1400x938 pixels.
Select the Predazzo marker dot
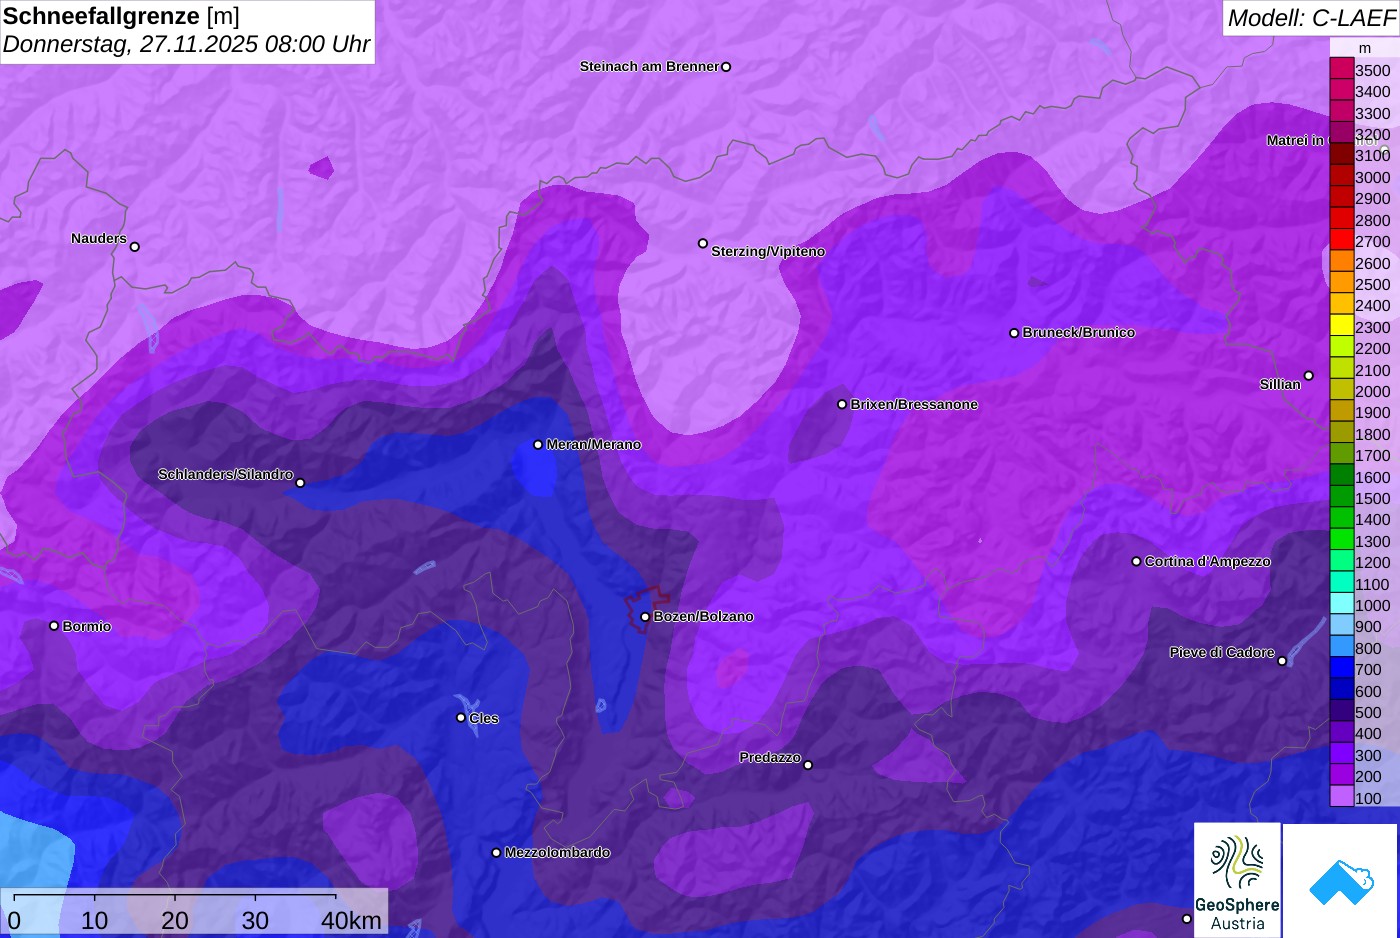pos(808,765)
